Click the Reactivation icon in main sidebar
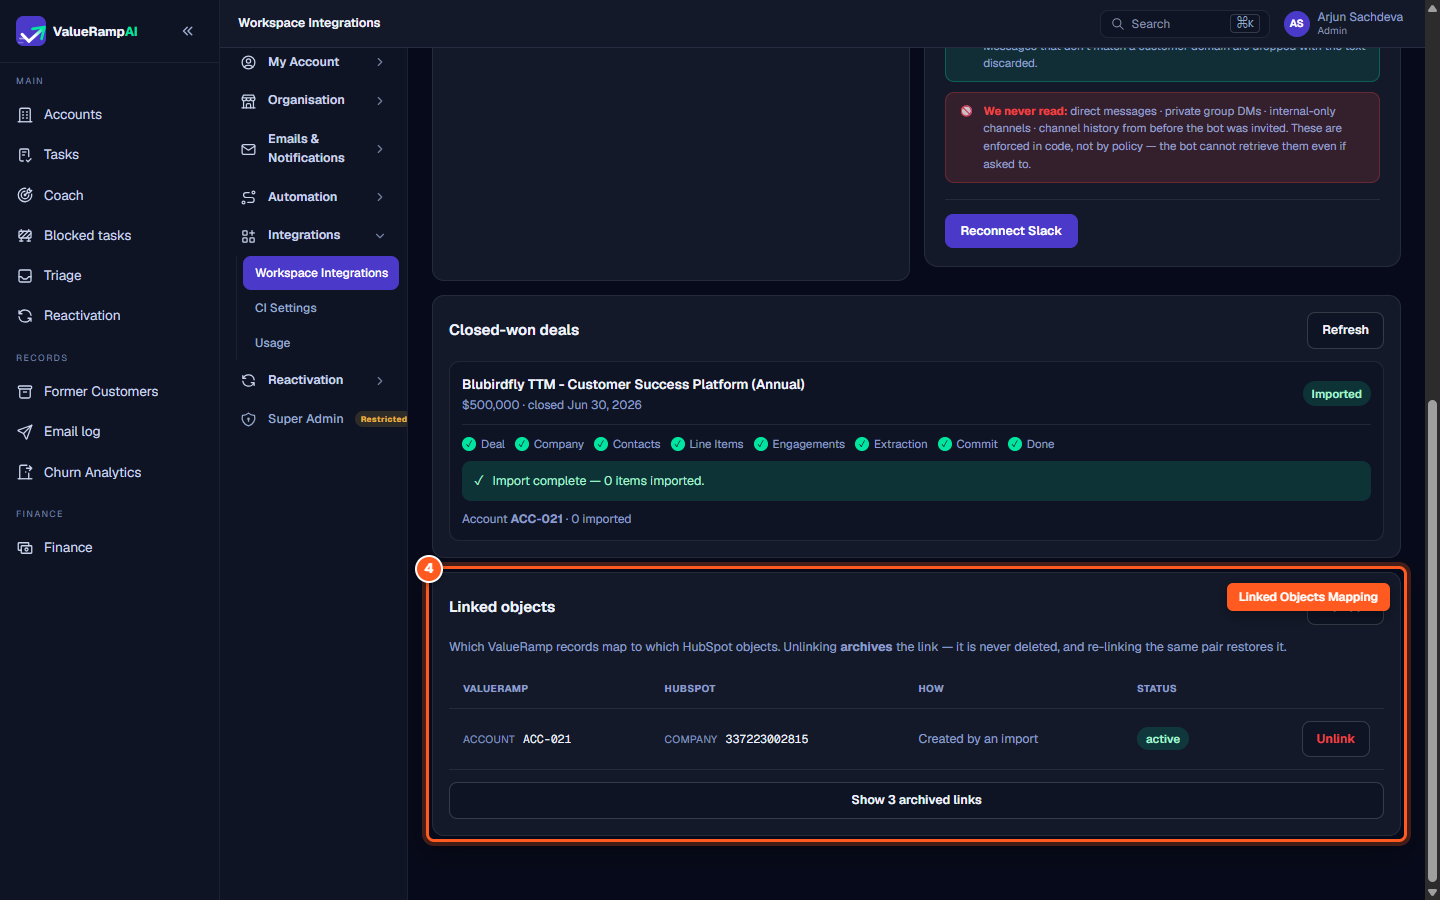 pyautogui.click(x=25, y=315)
